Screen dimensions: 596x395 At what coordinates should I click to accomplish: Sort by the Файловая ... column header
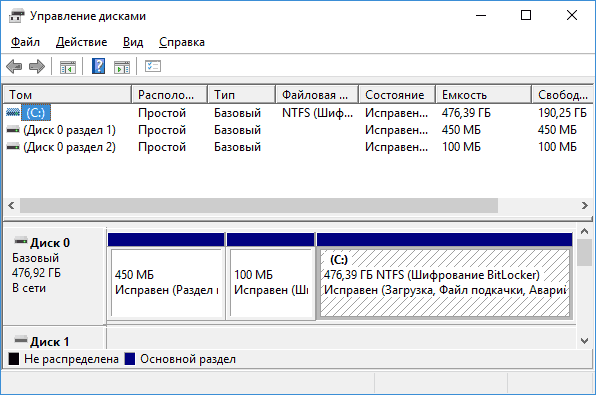coord(317,95)
